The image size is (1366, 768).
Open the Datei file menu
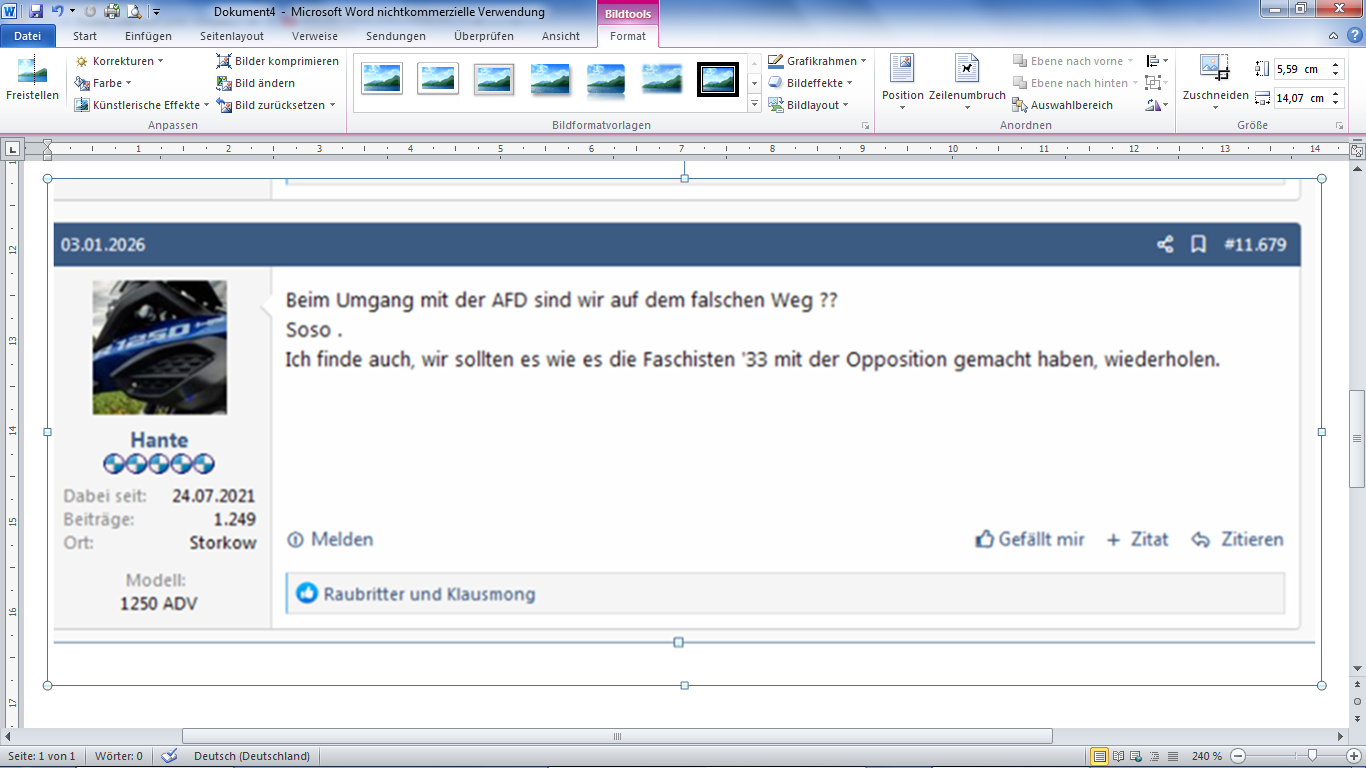click(28, 36)
